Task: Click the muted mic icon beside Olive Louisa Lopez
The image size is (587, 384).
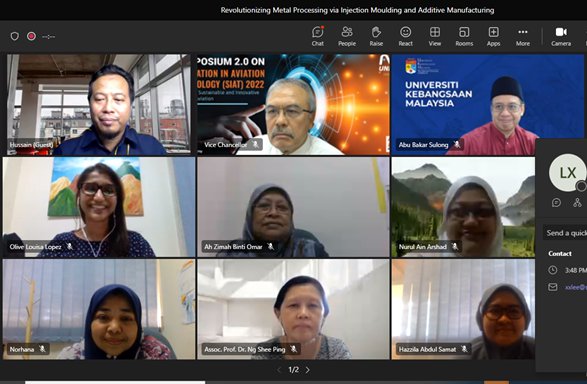Action: [70, 246]
